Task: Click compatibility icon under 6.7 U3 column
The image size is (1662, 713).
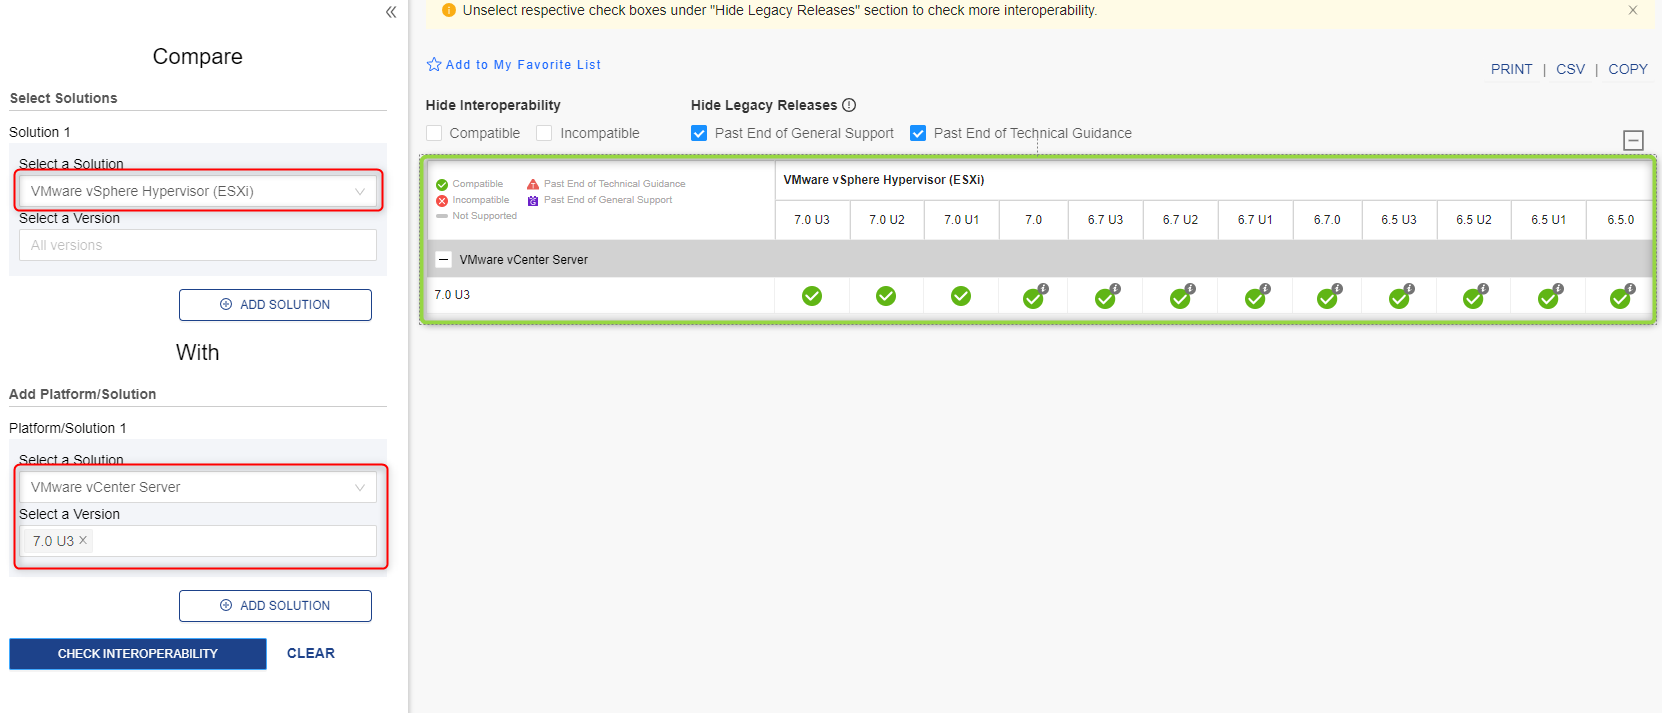Action: pos(1106,297)
